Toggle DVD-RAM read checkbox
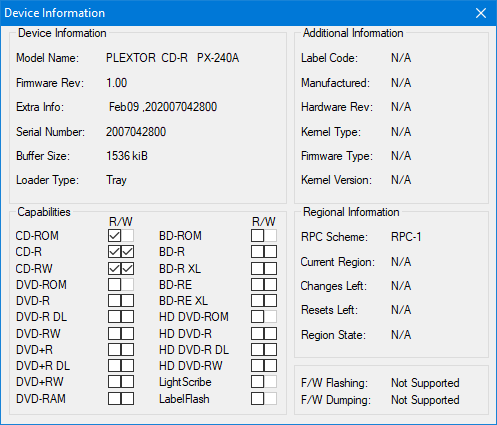497x425 pixels. click(x=114, y=399)
